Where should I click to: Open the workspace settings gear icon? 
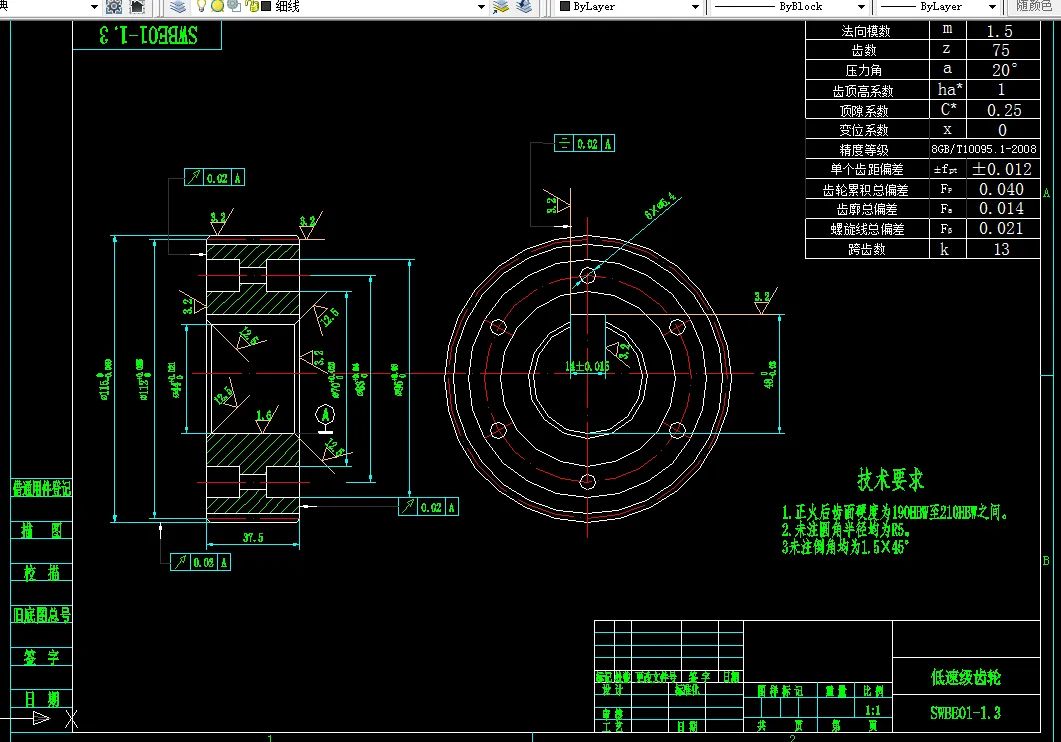pyautogui.click(x=114, y=7)
